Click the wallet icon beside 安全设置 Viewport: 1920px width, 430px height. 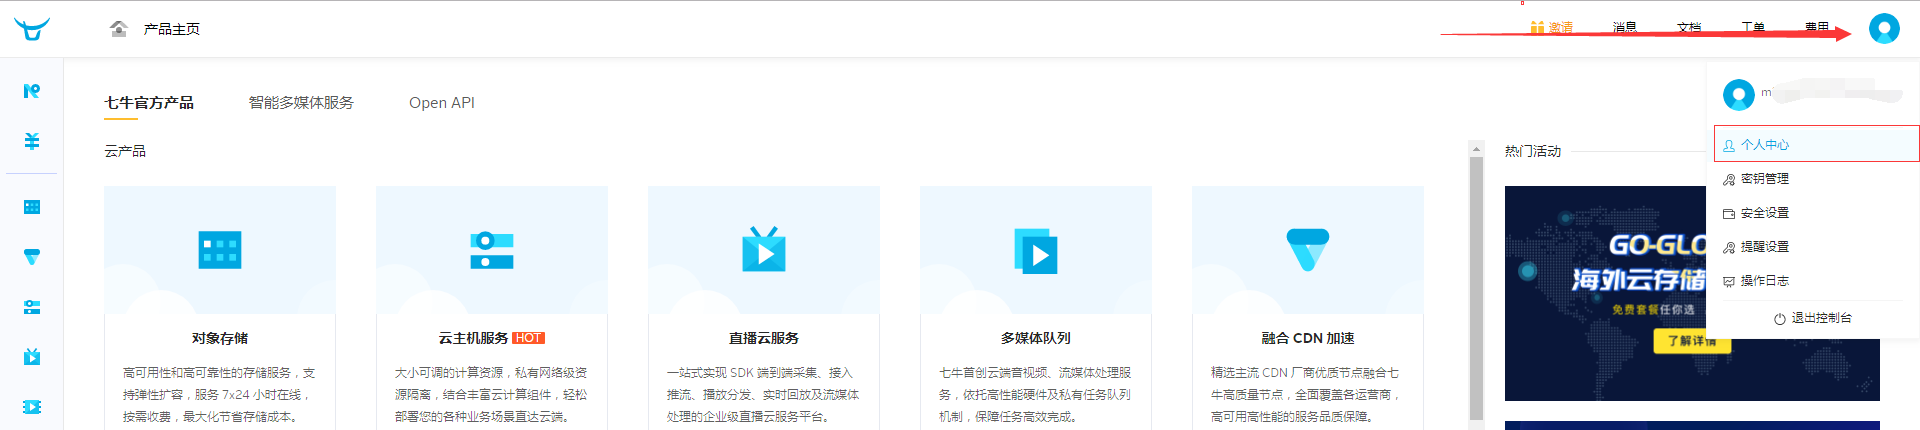(x=1729, y=213)
